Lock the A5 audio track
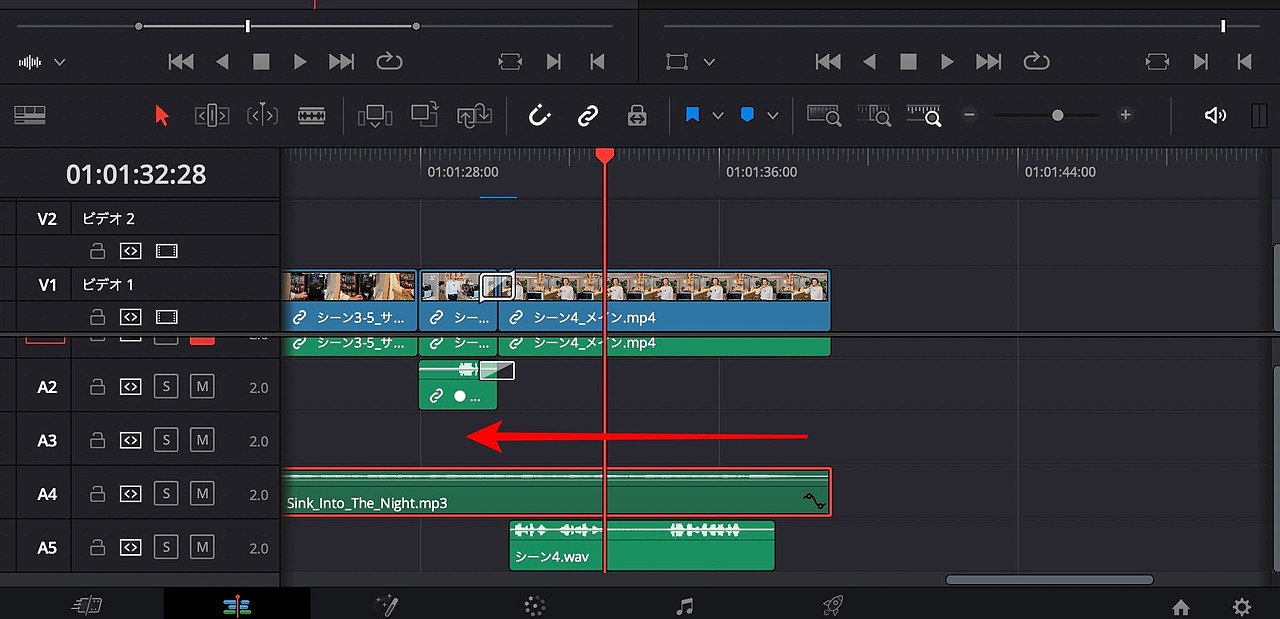The height and width of the screenshot is (619, 1280). [97, 547]
